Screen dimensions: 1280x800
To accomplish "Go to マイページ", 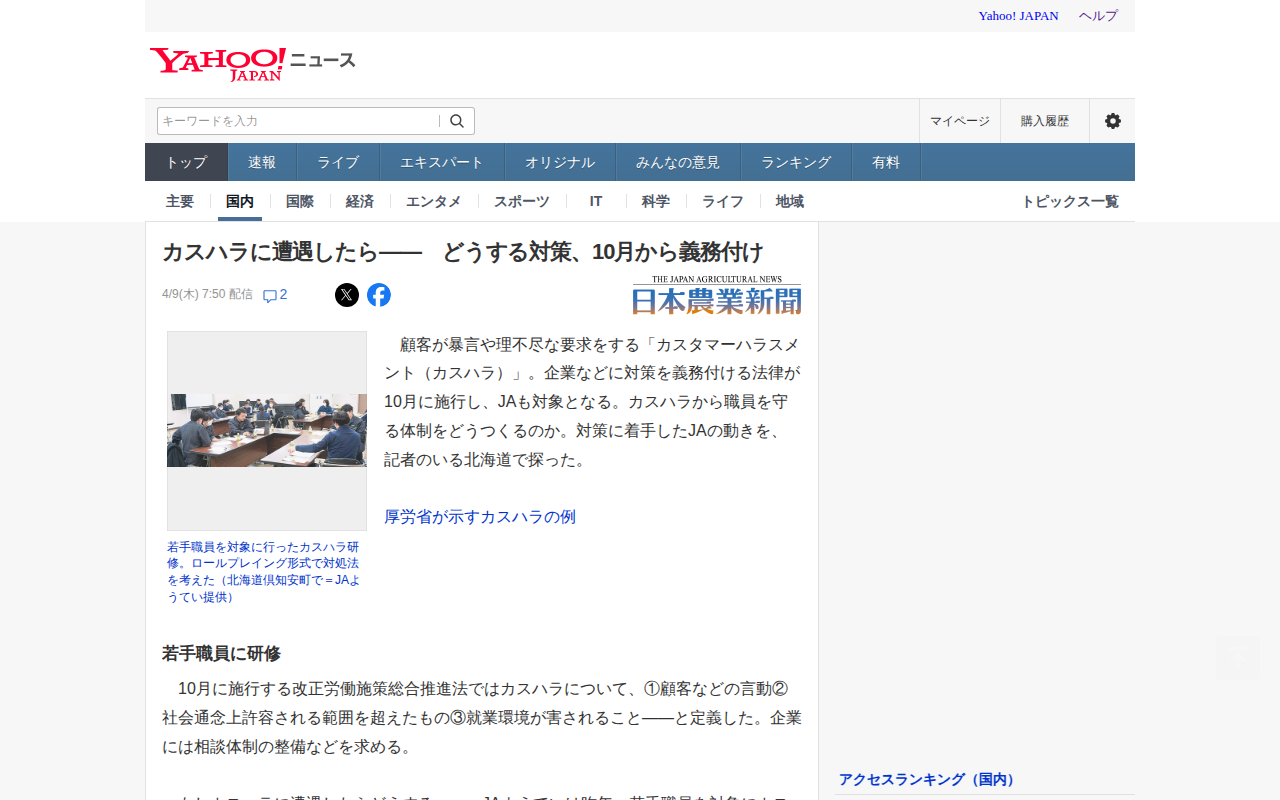I will (x=960, y=121).
